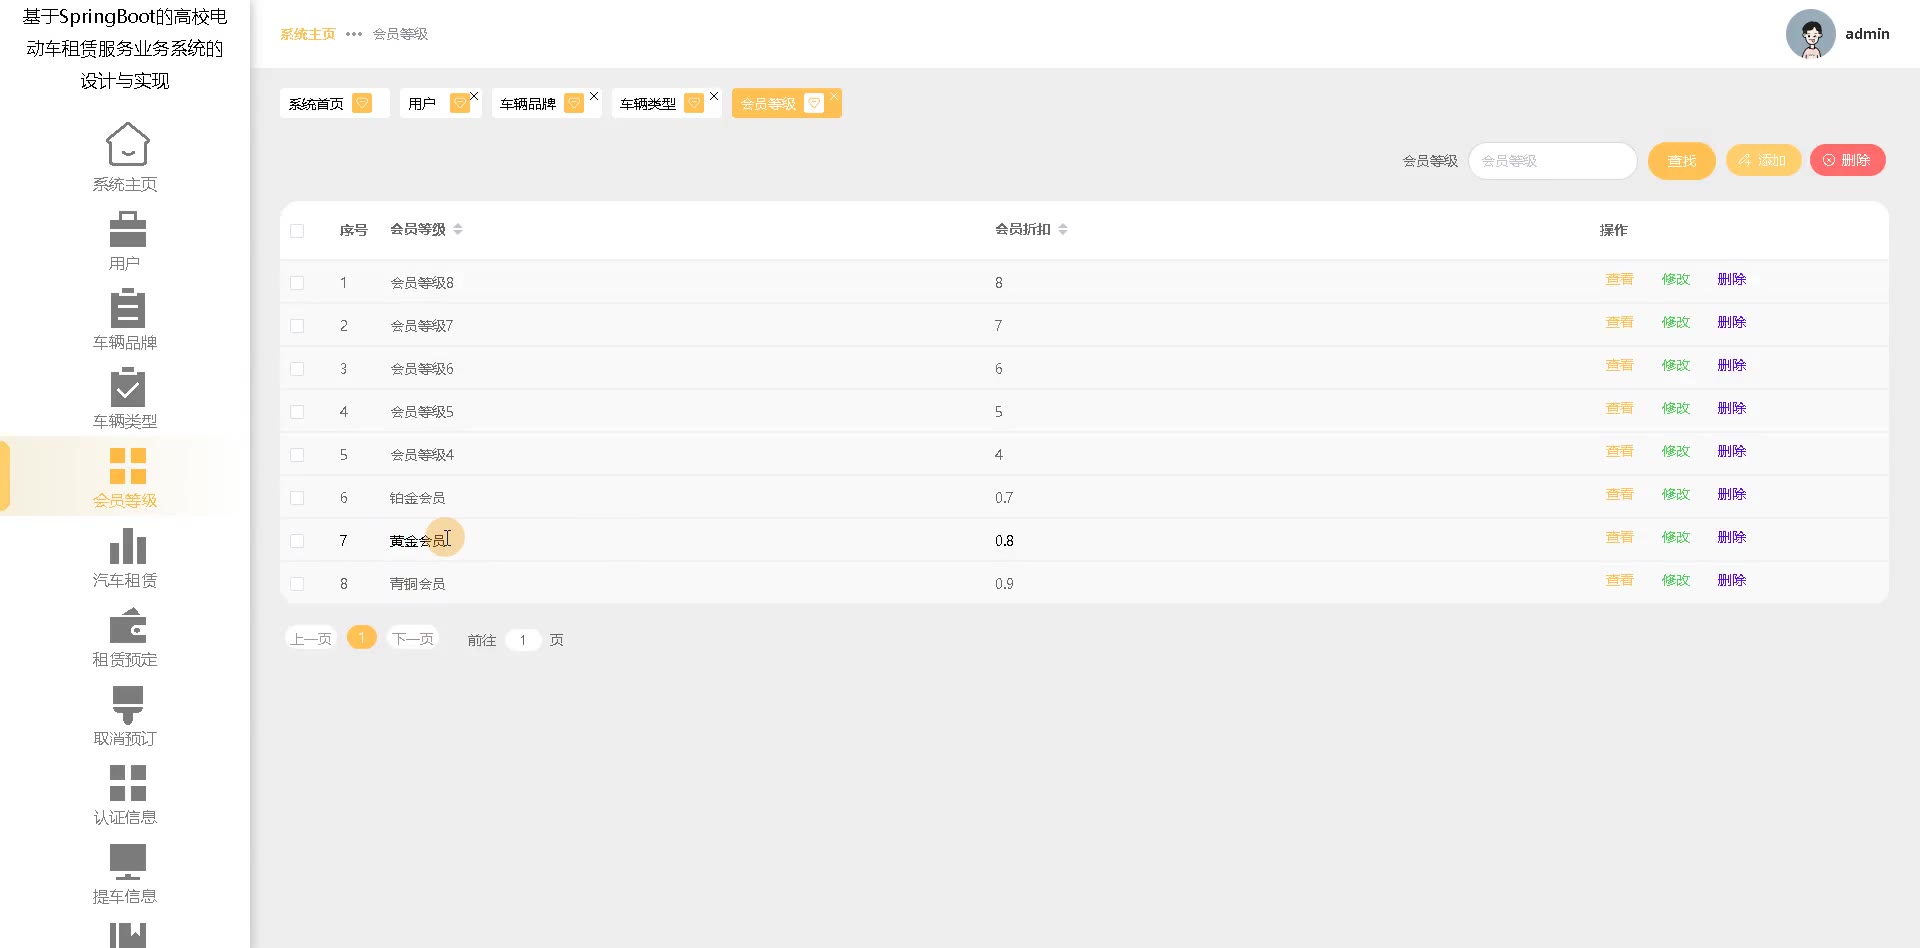This screenshot has width=1920, height=948.
Task: Click 修改 for 会员等级7
Action: point(1675,322)
